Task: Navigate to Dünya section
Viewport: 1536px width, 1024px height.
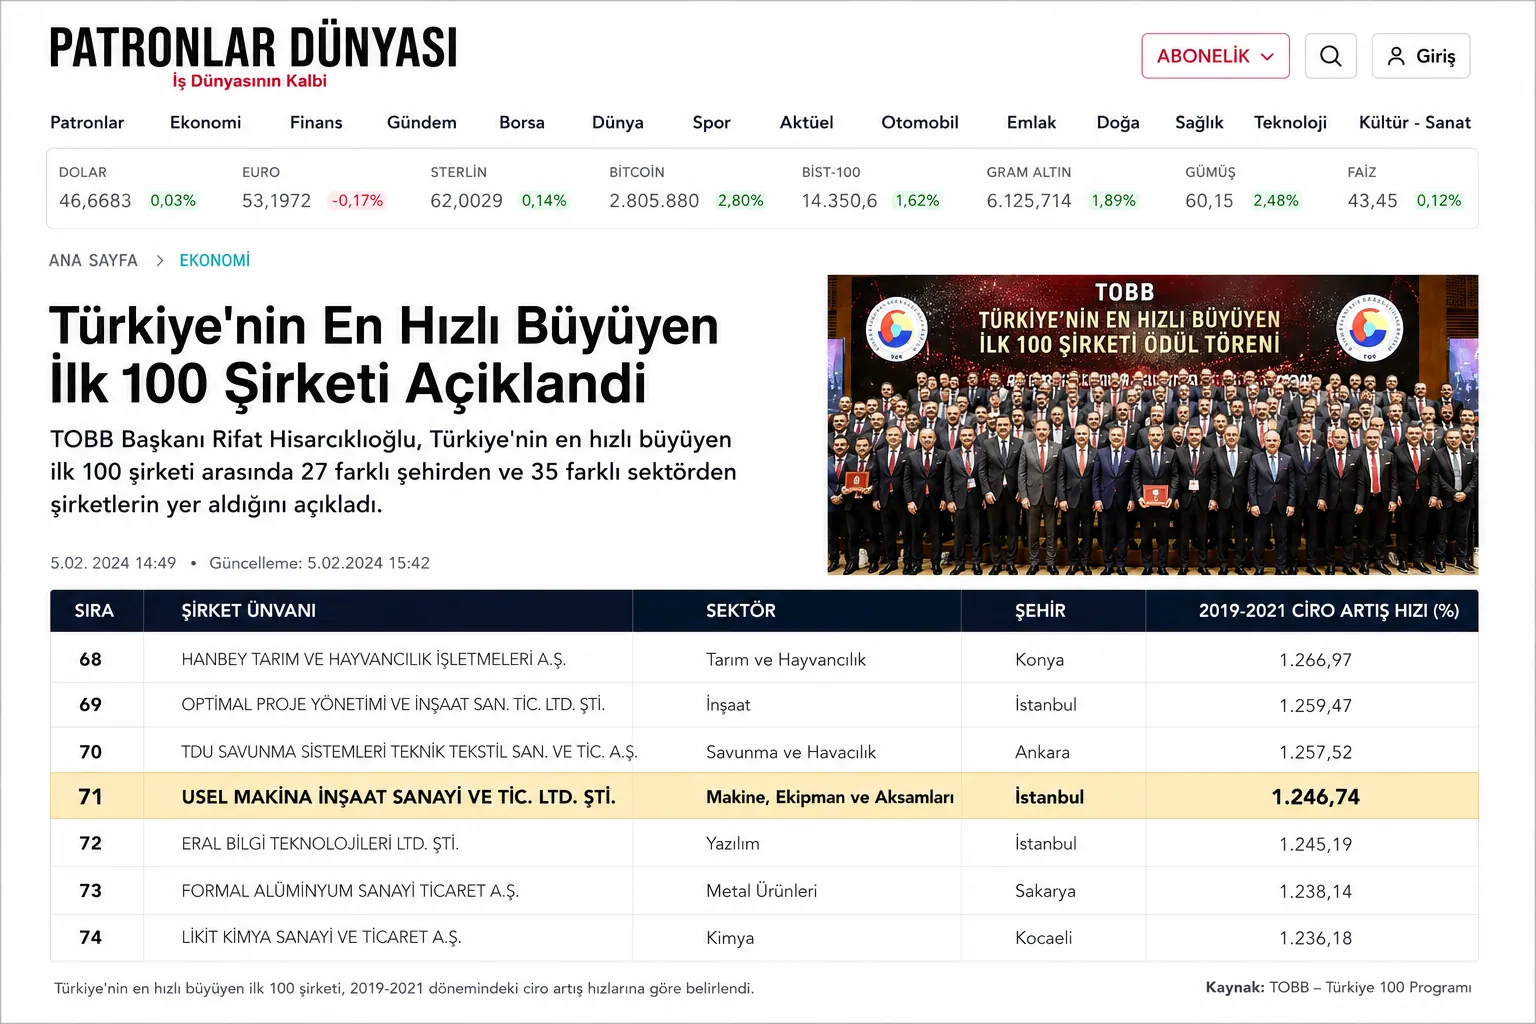Action: tap(618, 122)
